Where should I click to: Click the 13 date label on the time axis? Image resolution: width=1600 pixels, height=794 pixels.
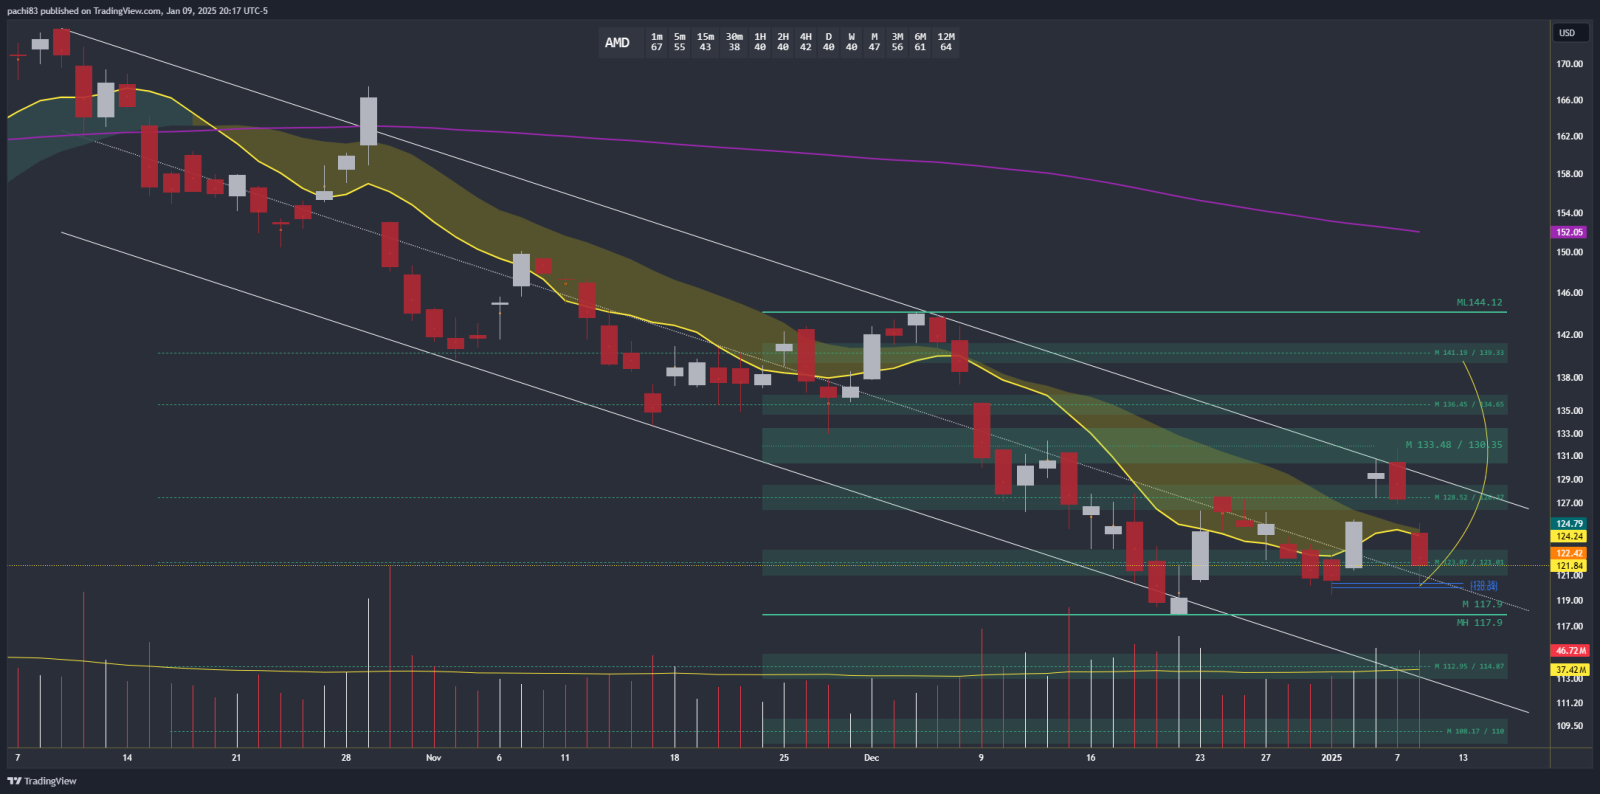pyautogui.click(x=1463, y=758)
